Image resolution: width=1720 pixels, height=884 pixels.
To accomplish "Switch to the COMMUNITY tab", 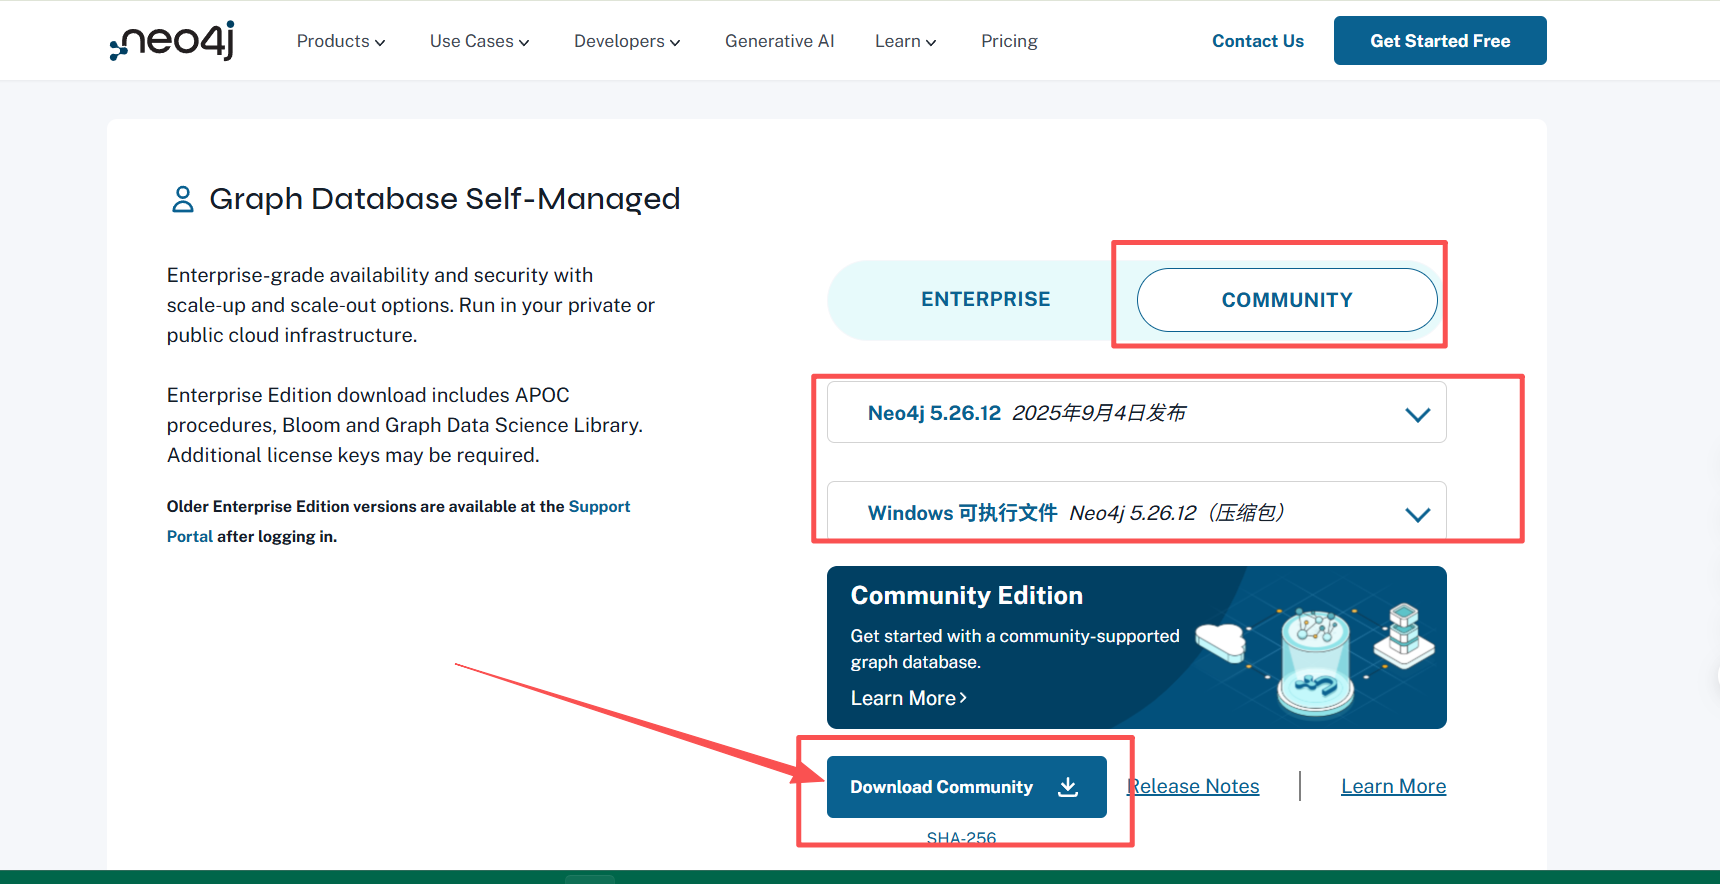I will (x=1287, y=300).
